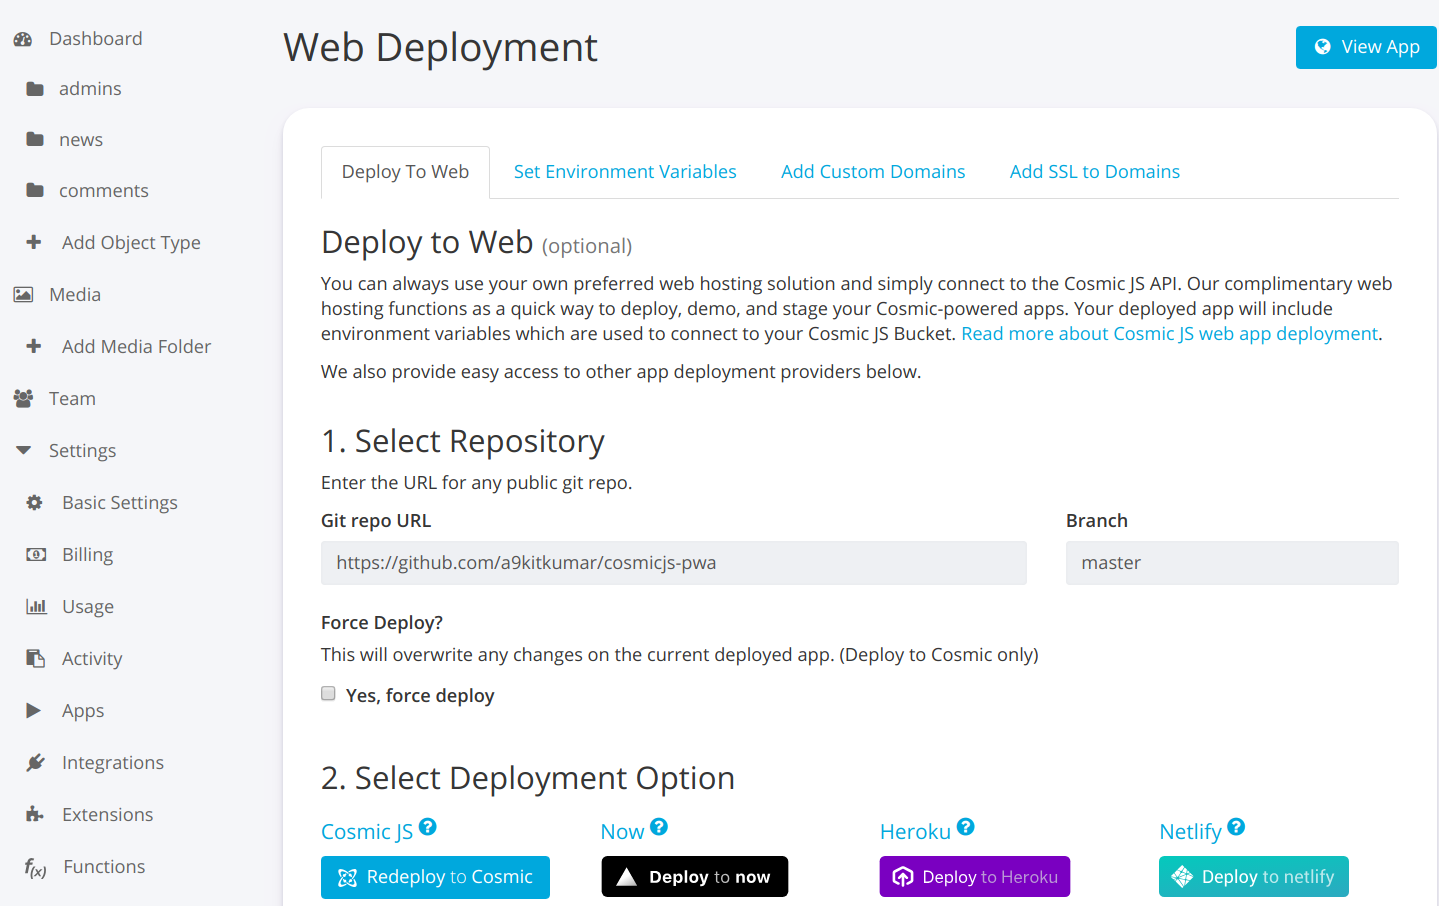Expand Add Object Type plus icon

(34, 243)
